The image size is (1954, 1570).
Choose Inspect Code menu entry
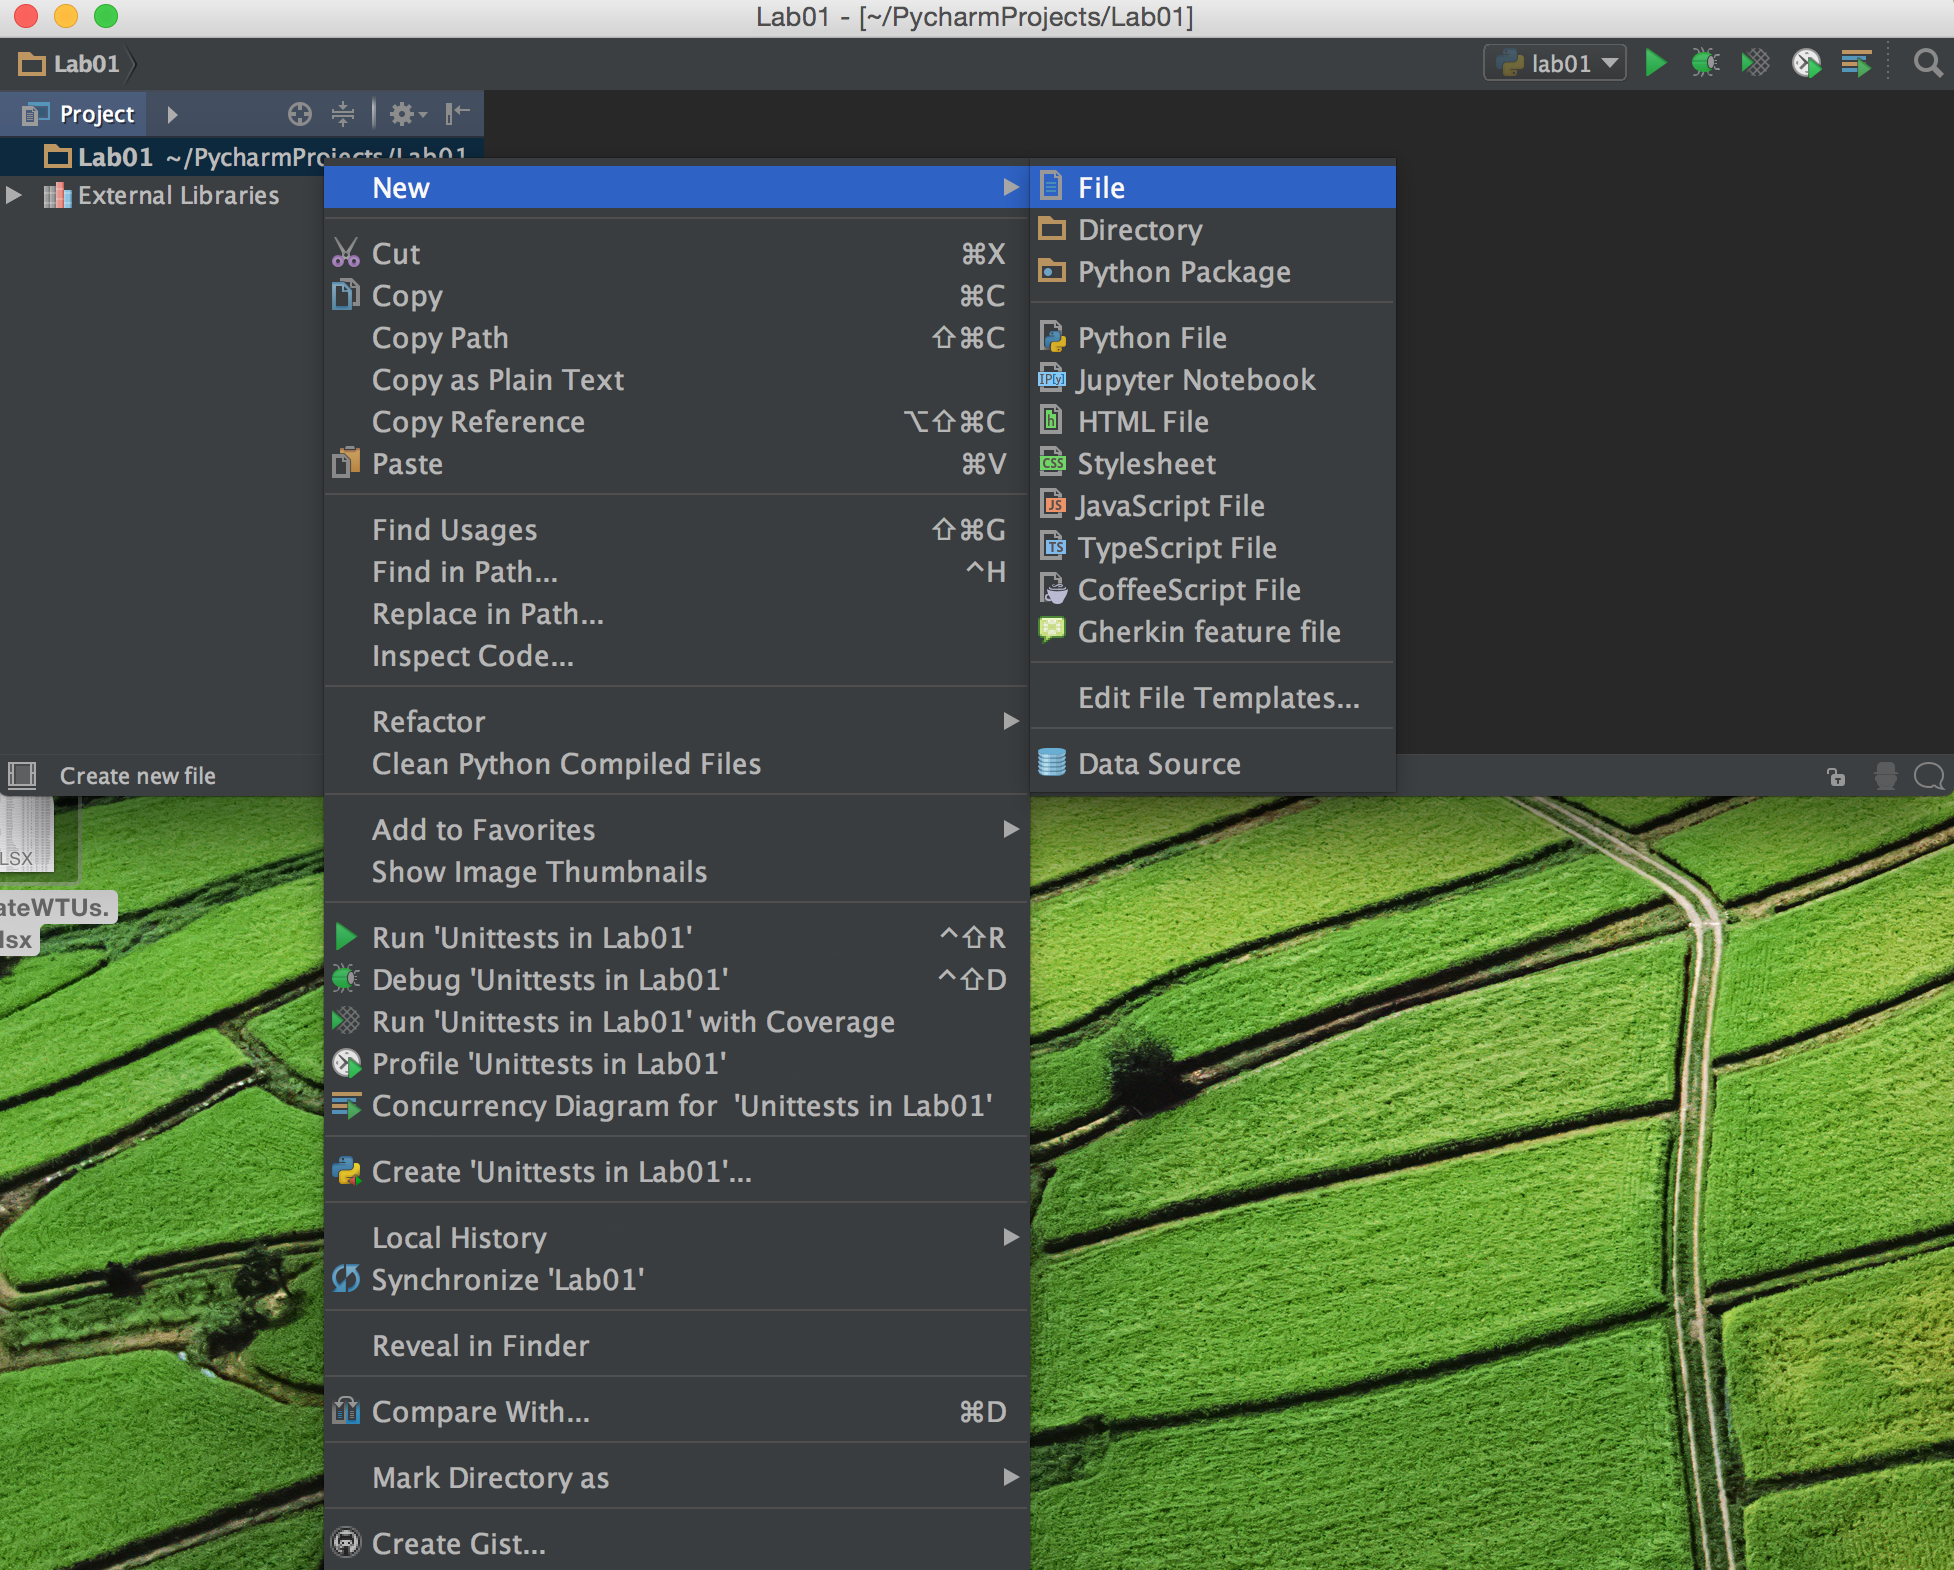[x=677, y=656]
